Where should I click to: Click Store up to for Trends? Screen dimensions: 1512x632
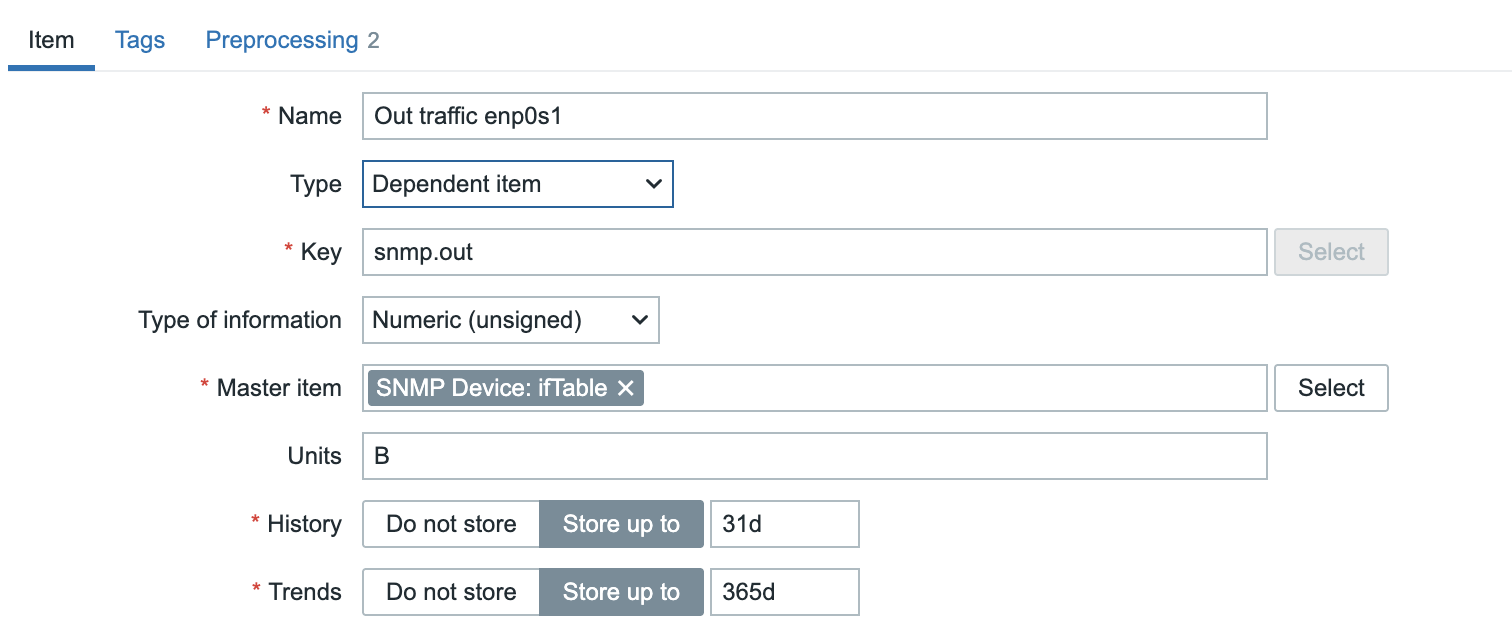pyautogui.click(x=621, y=591)
